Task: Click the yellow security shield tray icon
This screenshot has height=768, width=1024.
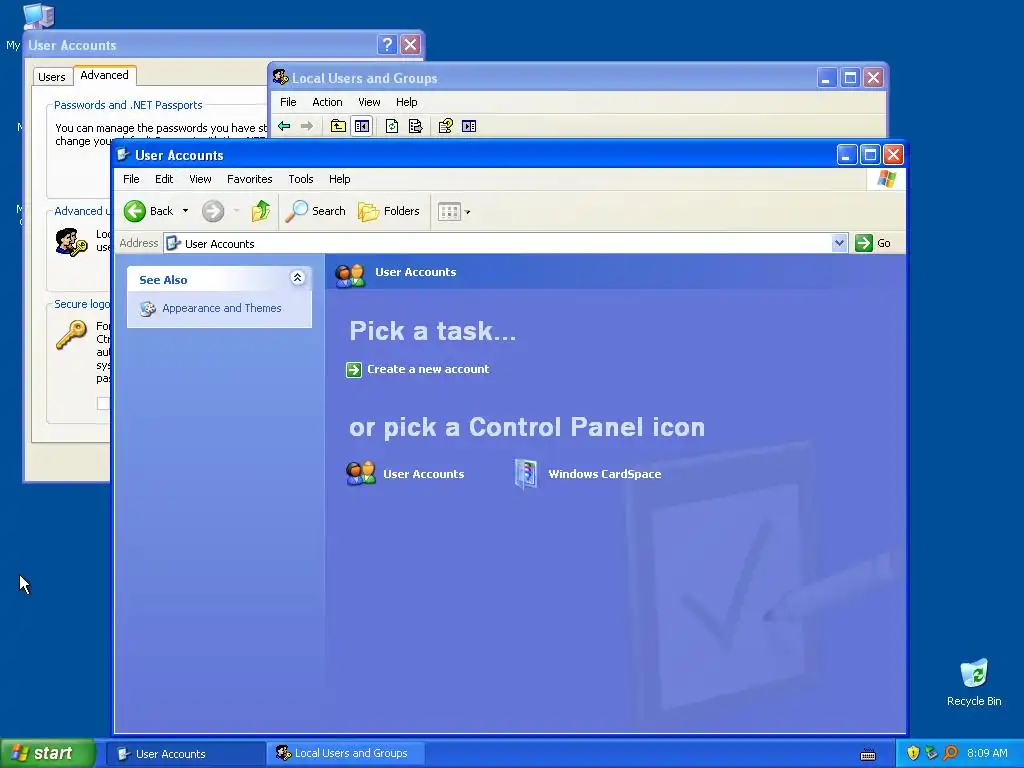Action: tap(913, 753)
